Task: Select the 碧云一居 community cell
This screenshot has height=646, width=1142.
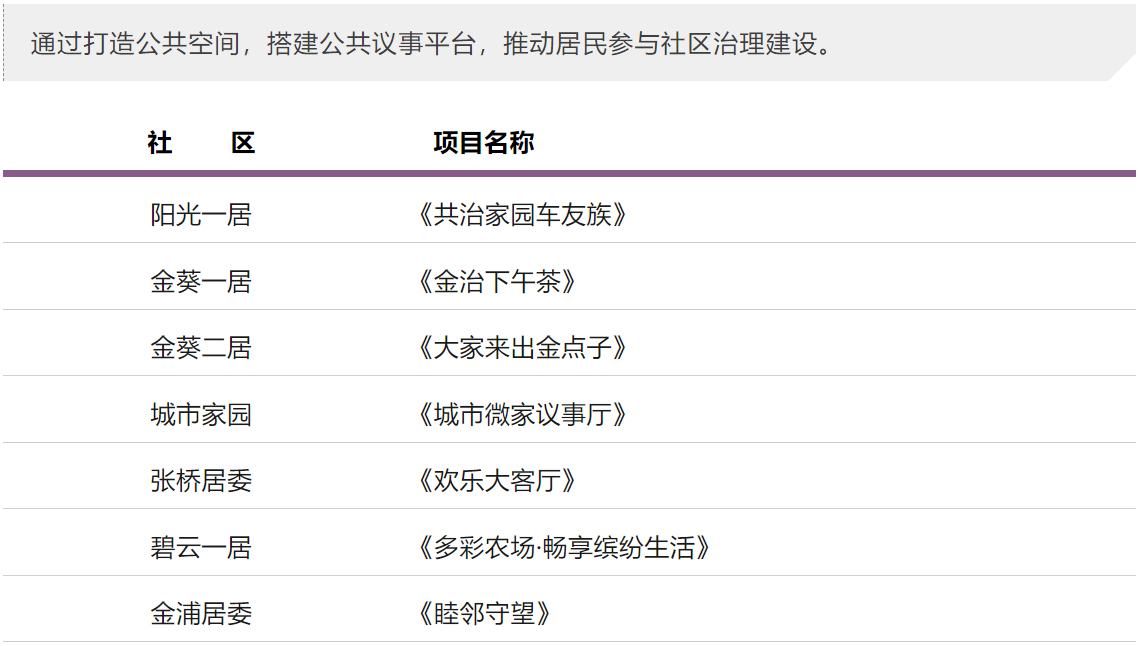Action: (x=201, y=547)
